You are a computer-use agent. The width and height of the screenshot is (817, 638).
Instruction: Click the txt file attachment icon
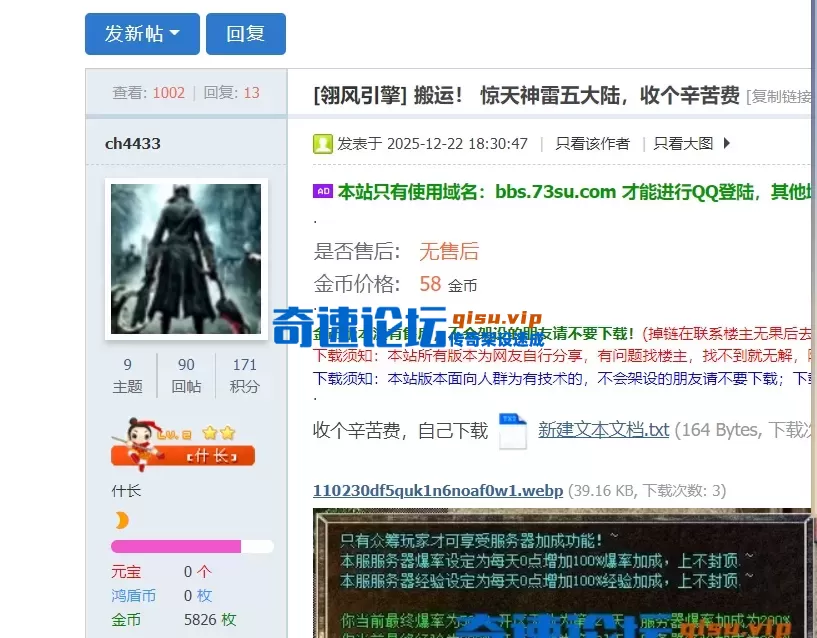pos(513,430)
